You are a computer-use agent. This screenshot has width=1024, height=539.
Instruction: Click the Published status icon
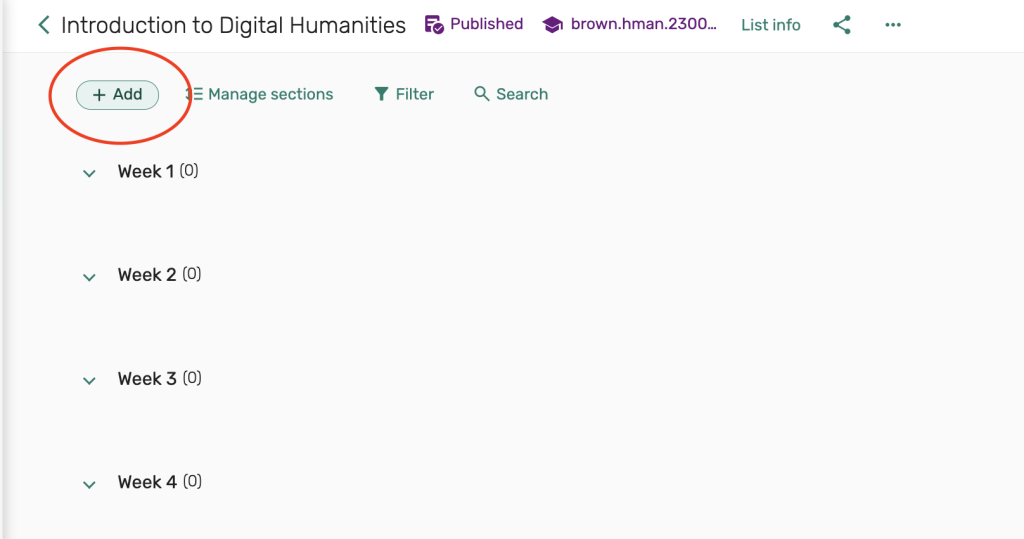coord(435,25)
